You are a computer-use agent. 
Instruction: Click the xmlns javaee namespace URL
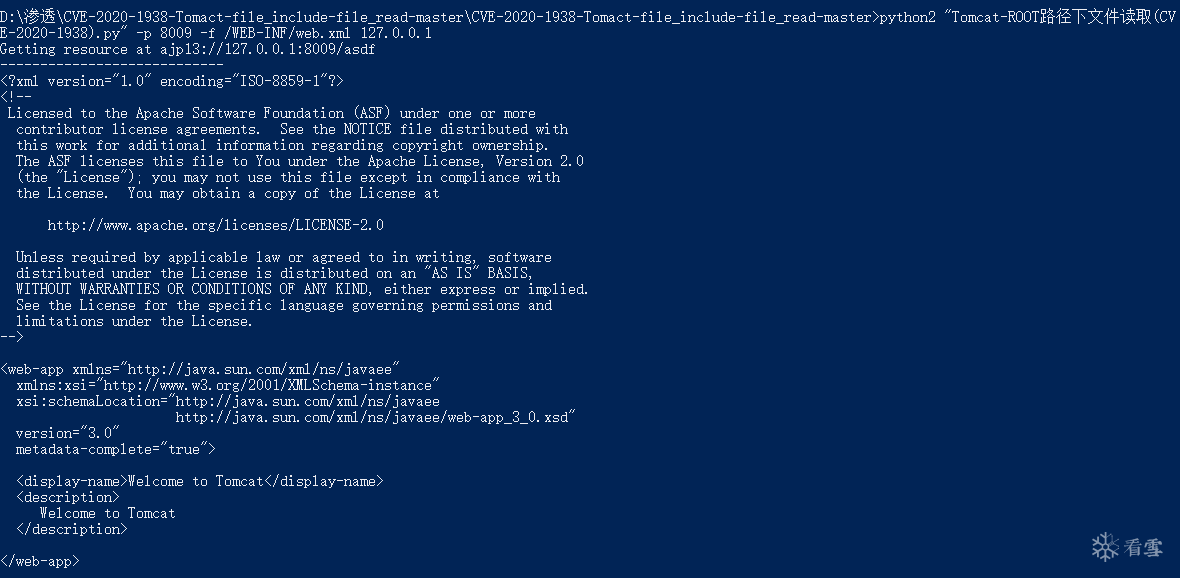pyautogui.click(x=260, y=369)
